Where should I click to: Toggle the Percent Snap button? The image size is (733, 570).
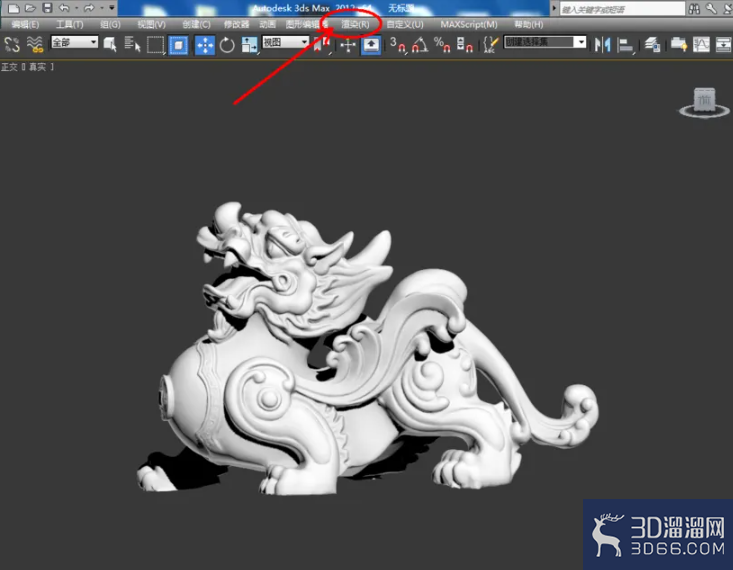click(x=442, y=45)
